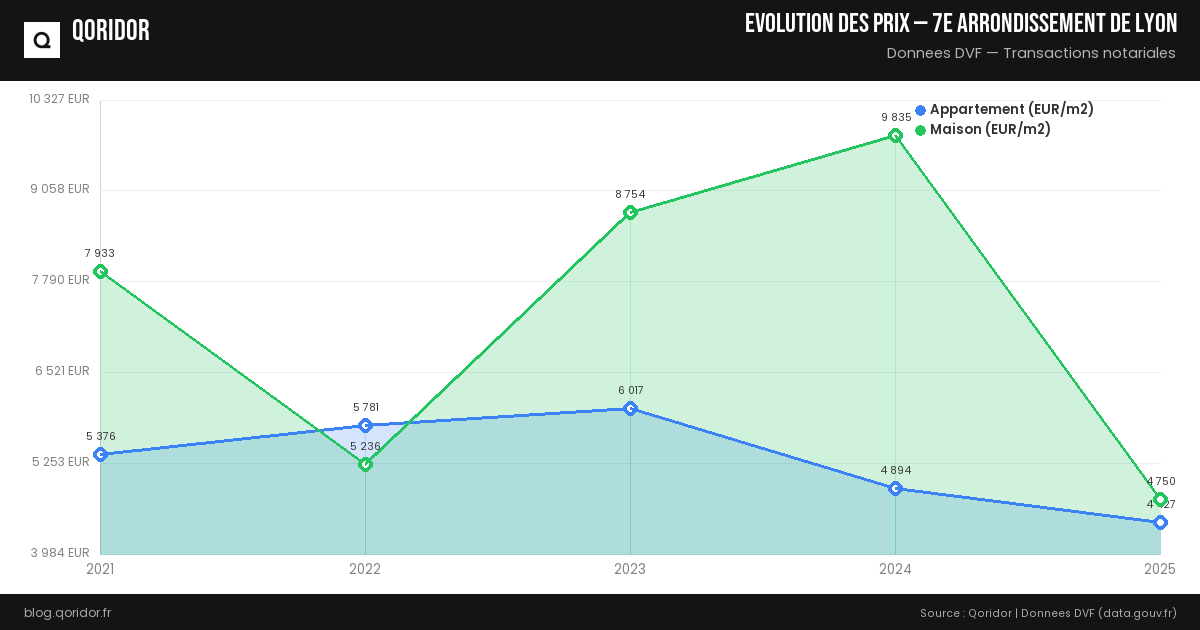Screen dimensions: 1200x630
Task: Click the lowest Appartement marker for 2025
Action: pos(1160,522)
